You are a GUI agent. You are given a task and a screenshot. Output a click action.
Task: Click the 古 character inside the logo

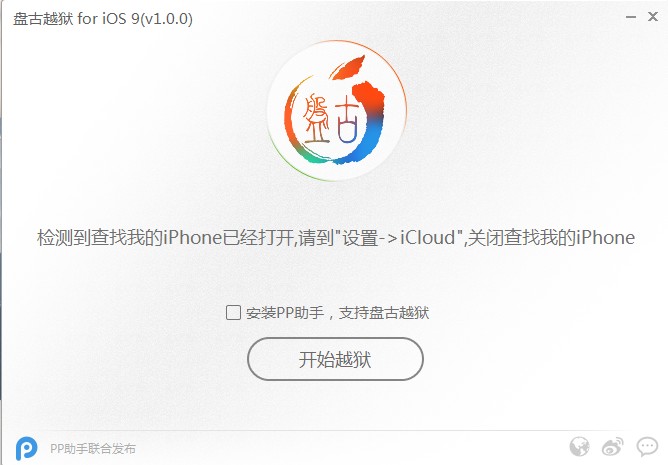(x=348, y=118)
